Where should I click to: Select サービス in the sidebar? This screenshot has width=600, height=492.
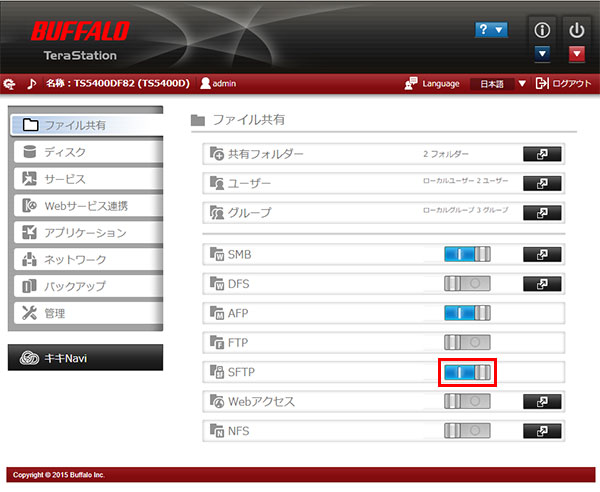point(88,179)
